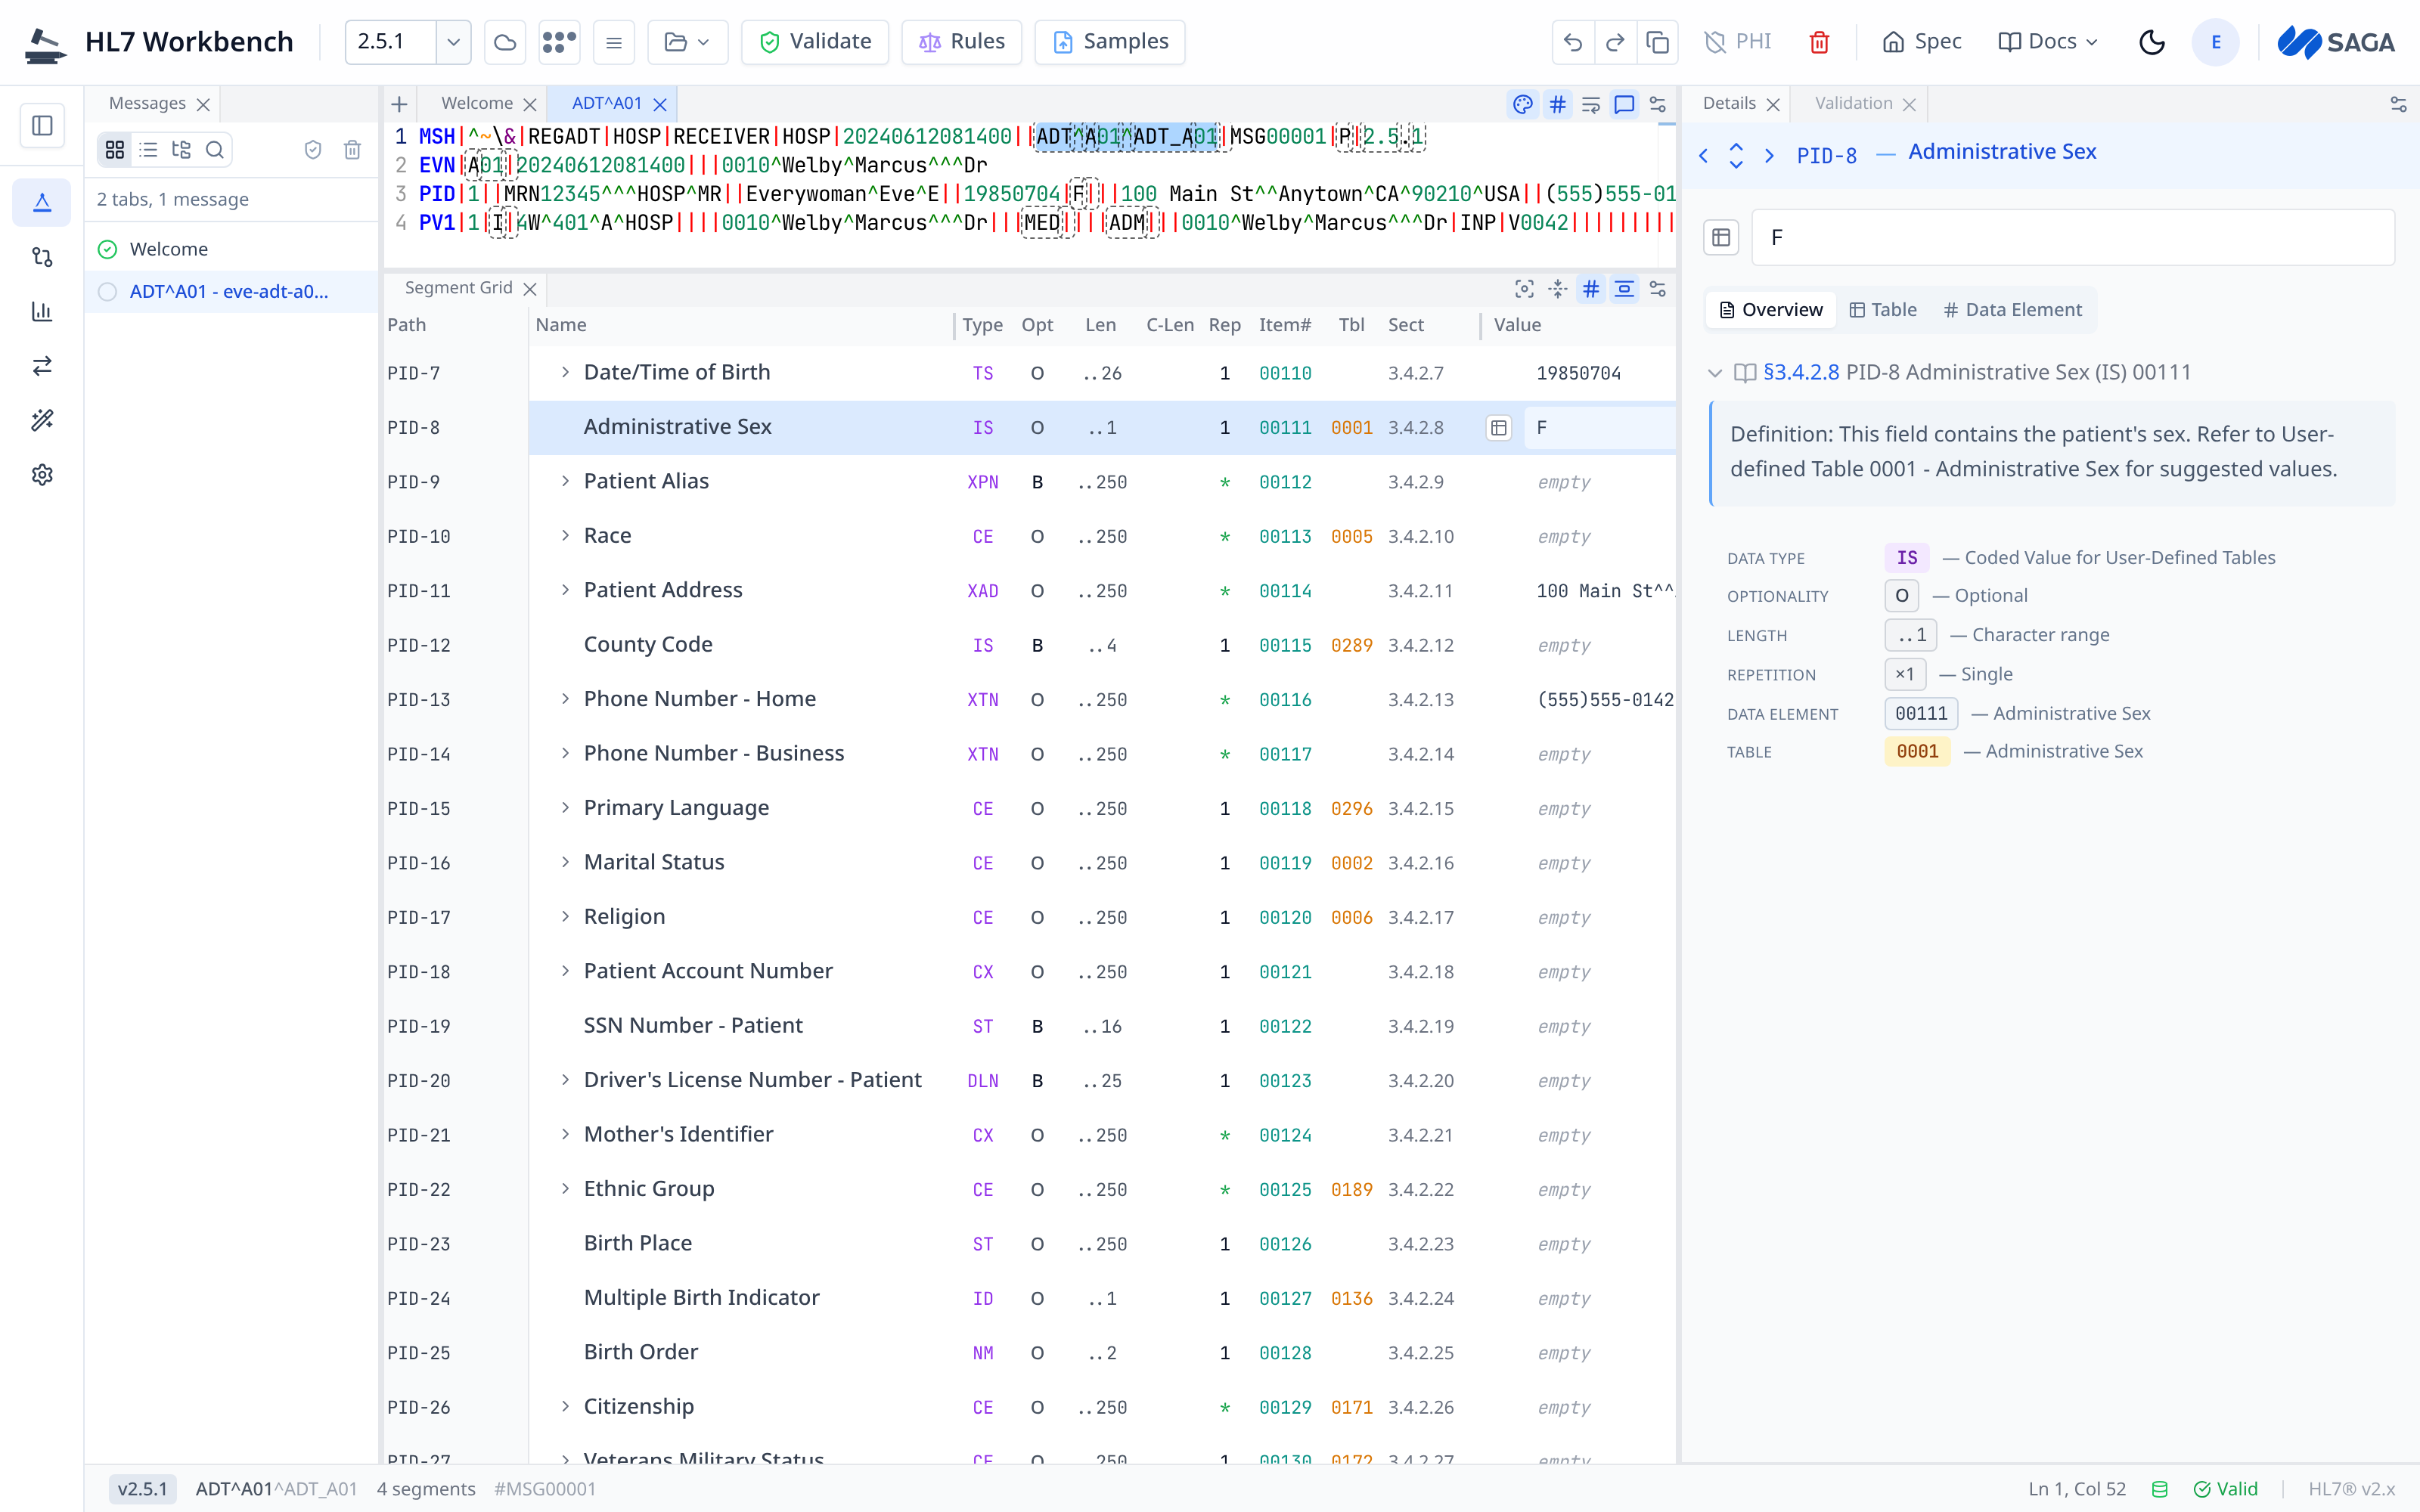The width and height of the screenshot is (2420, 1512).
Task: Expand Phone Number - Home row
Action: (x=565, y=699)
